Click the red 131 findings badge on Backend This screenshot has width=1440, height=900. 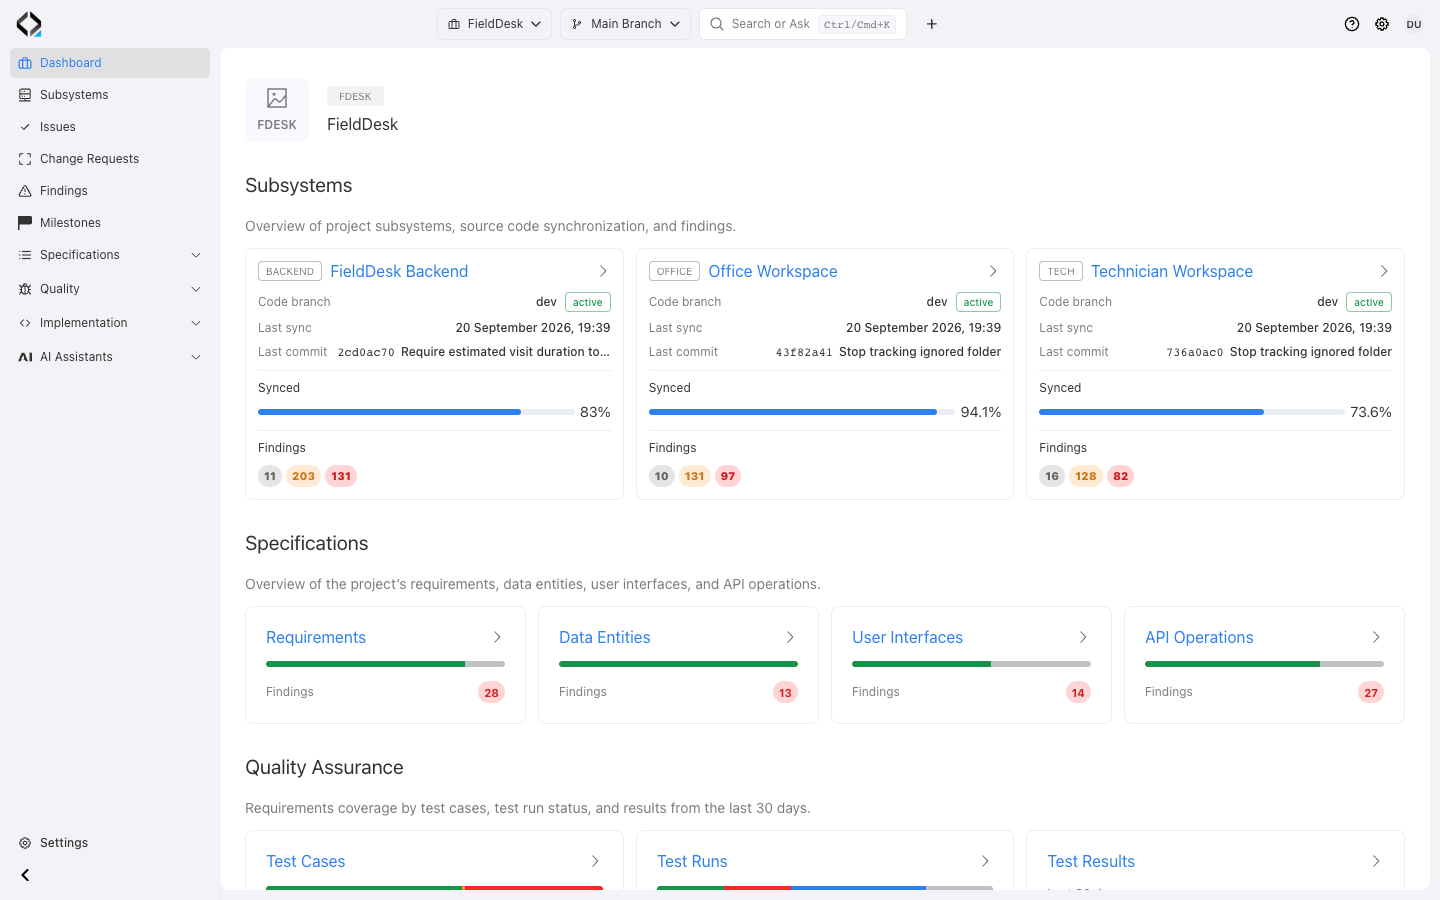pyautogui.click(x=341, y=476)
